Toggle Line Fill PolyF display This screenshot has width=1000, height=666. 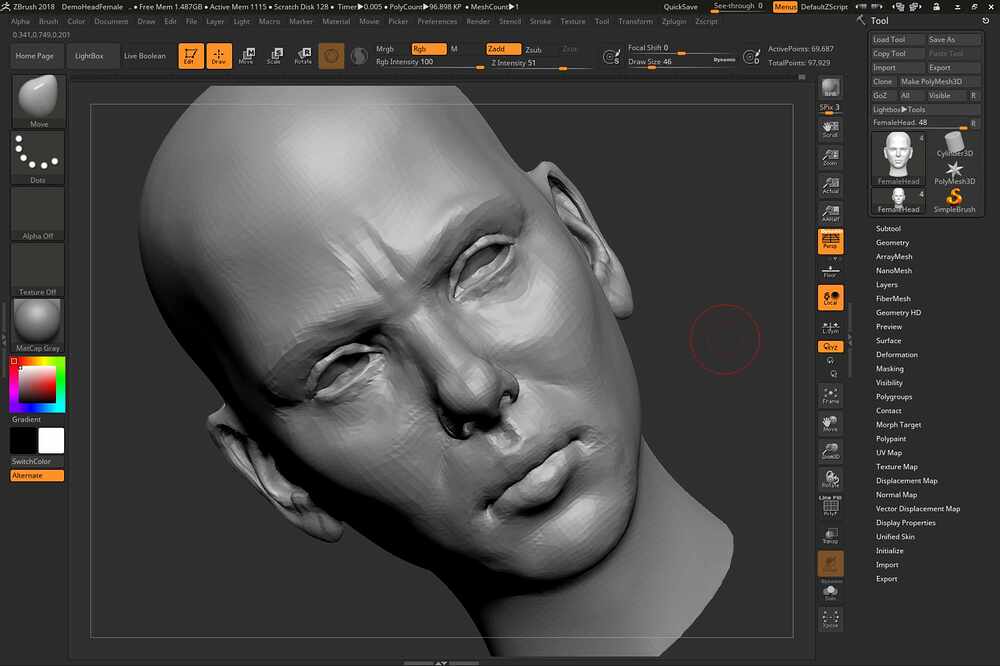coord(830,507)
